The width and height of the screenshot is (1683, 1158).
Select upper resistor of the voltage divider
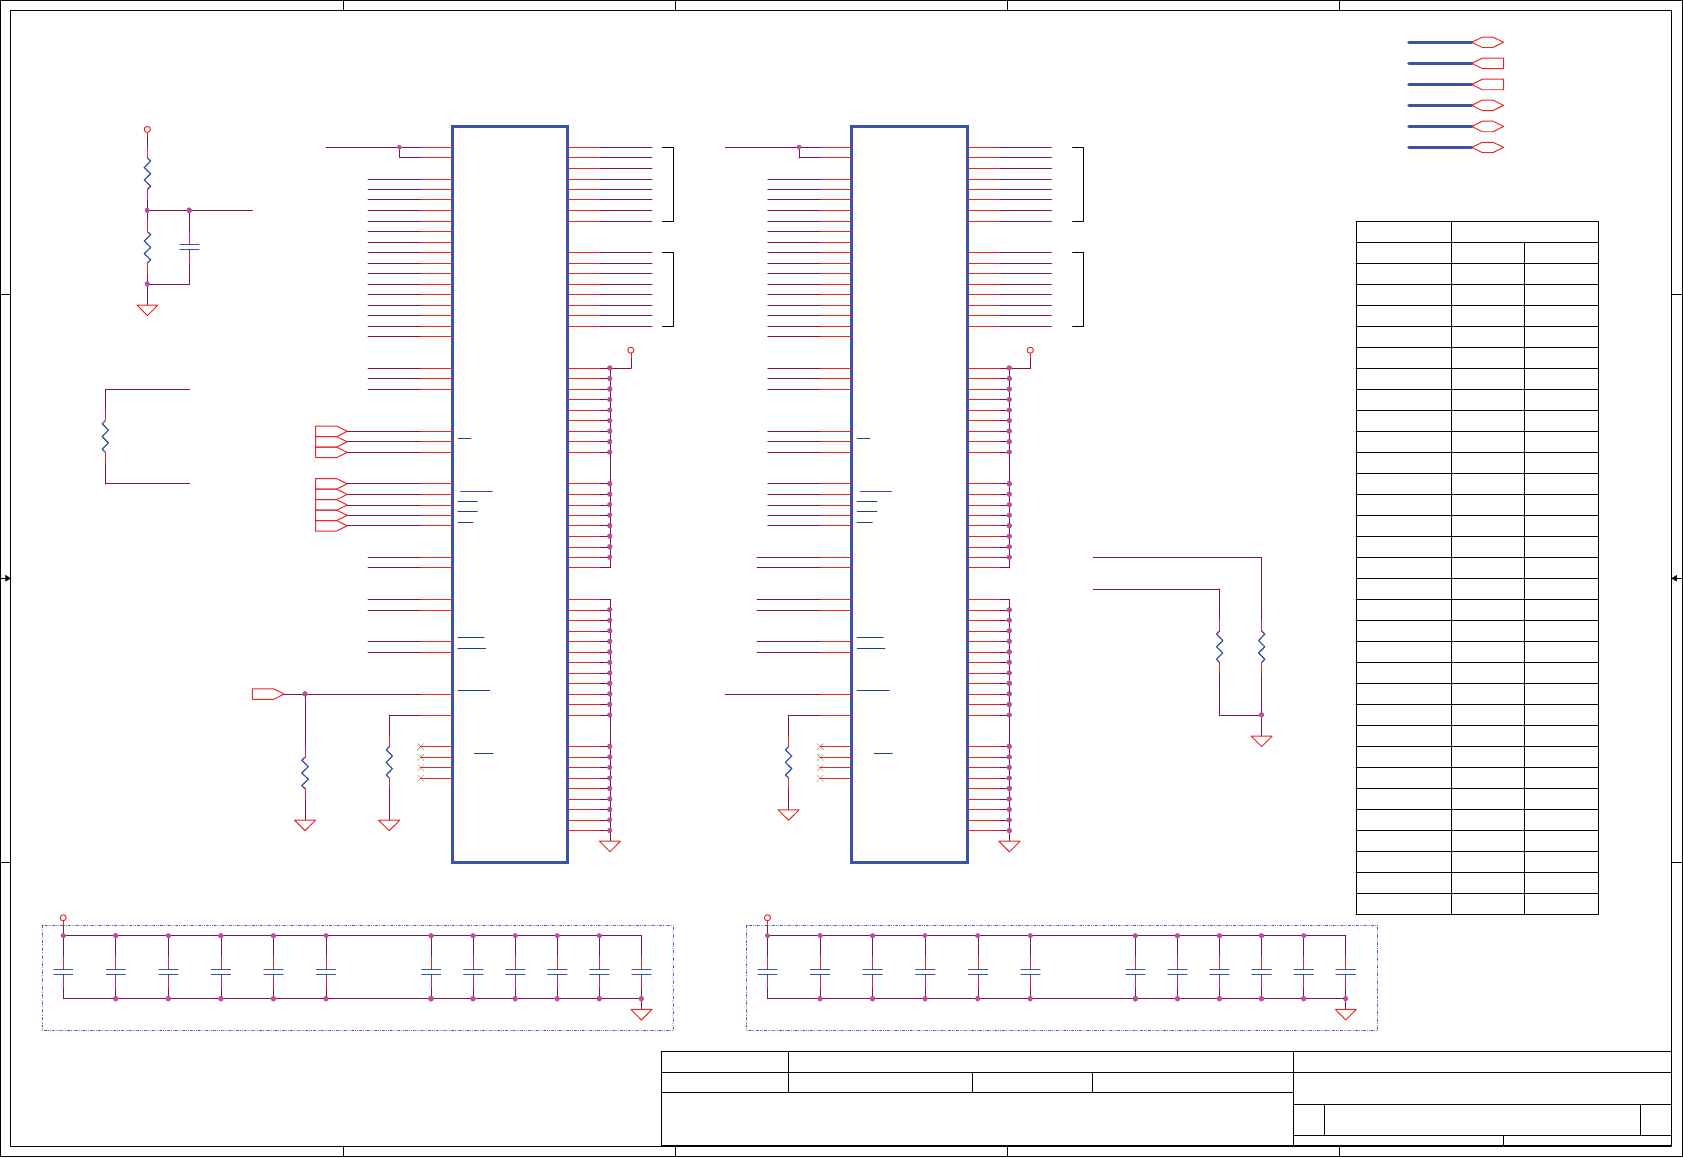coord(147,173)
